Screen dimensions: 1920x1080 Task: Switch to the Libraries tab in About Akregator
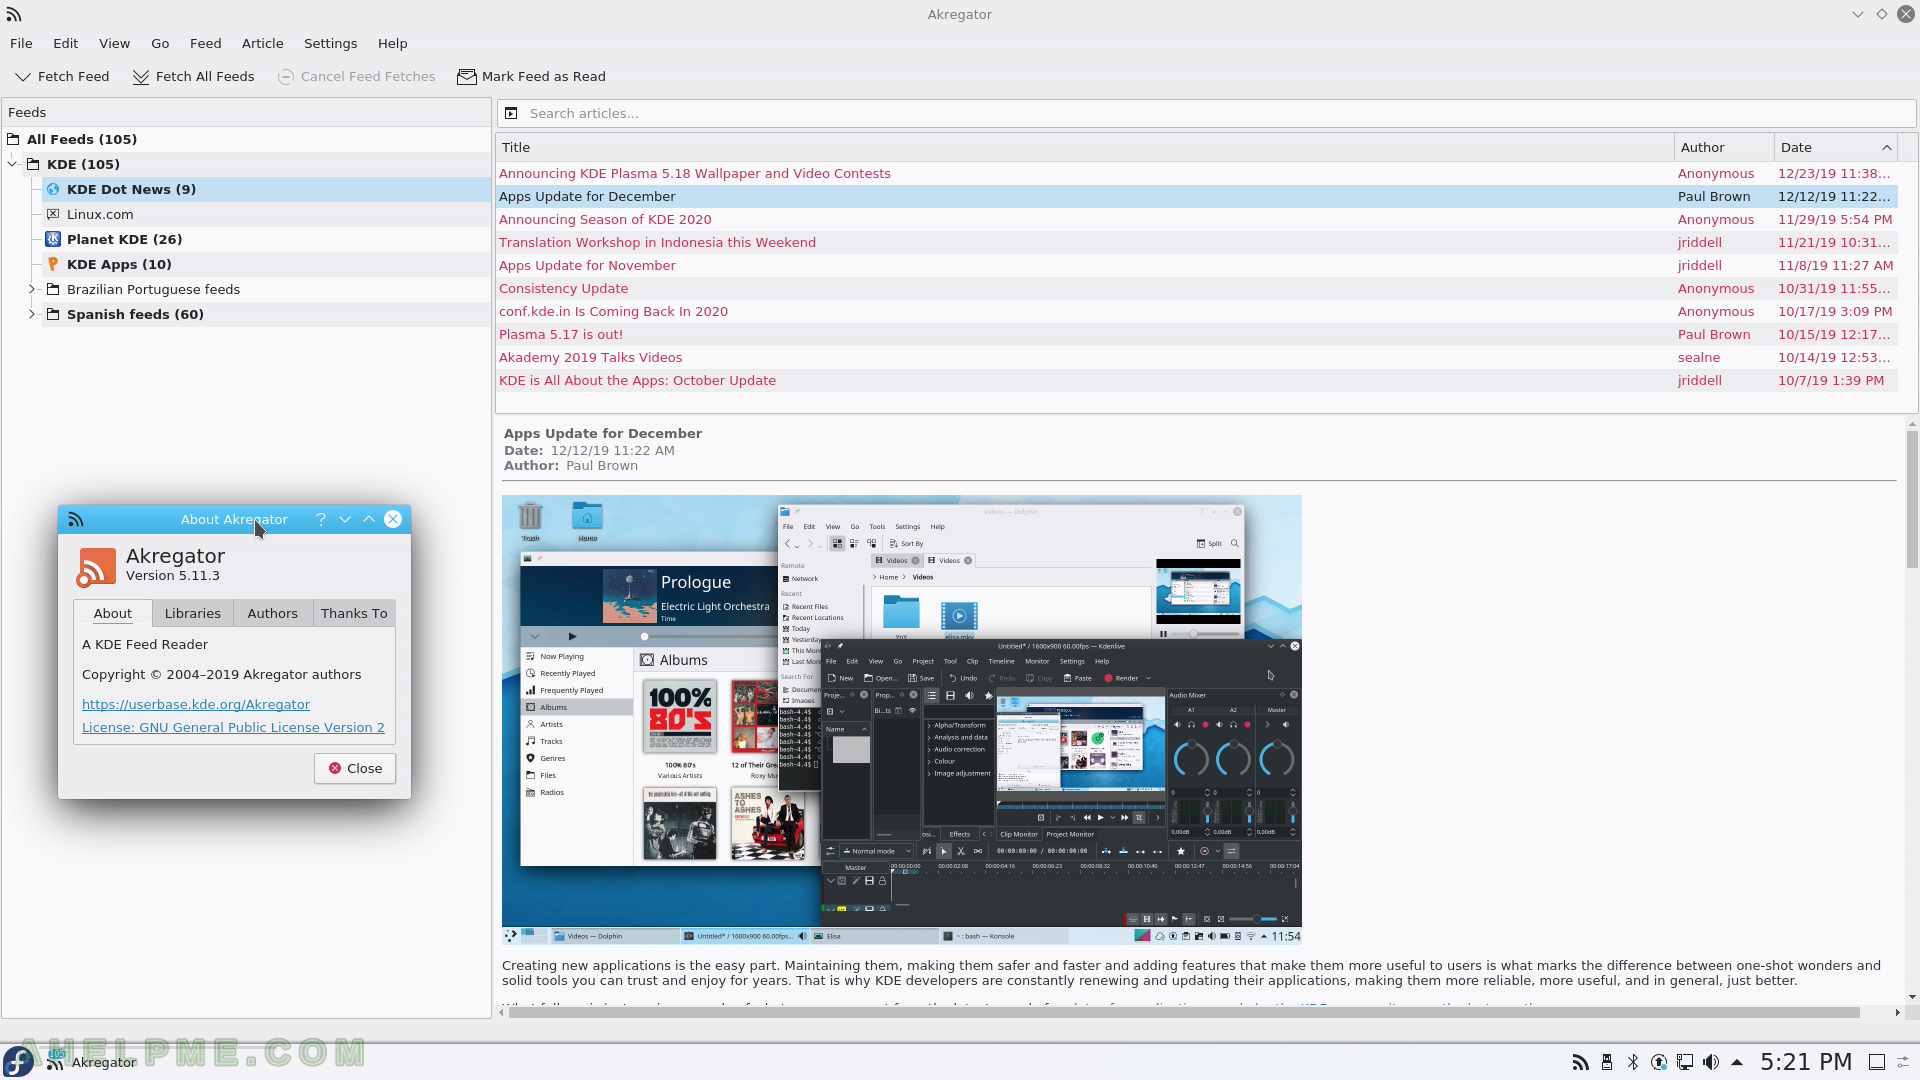193,613
